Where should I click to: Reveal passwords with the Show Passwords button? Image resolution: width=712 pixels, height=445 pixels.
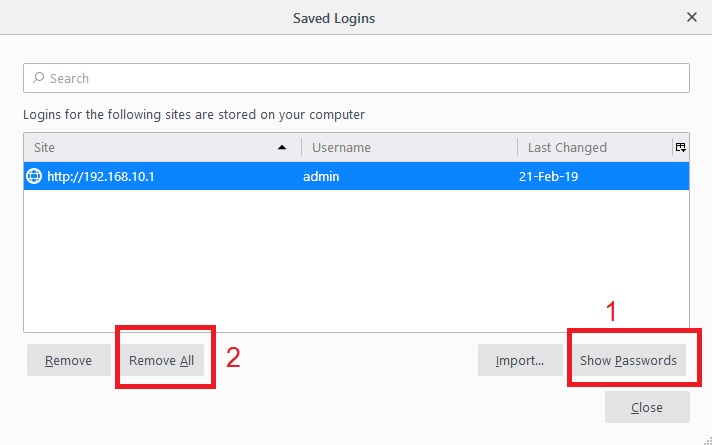[x=628, y=361]
